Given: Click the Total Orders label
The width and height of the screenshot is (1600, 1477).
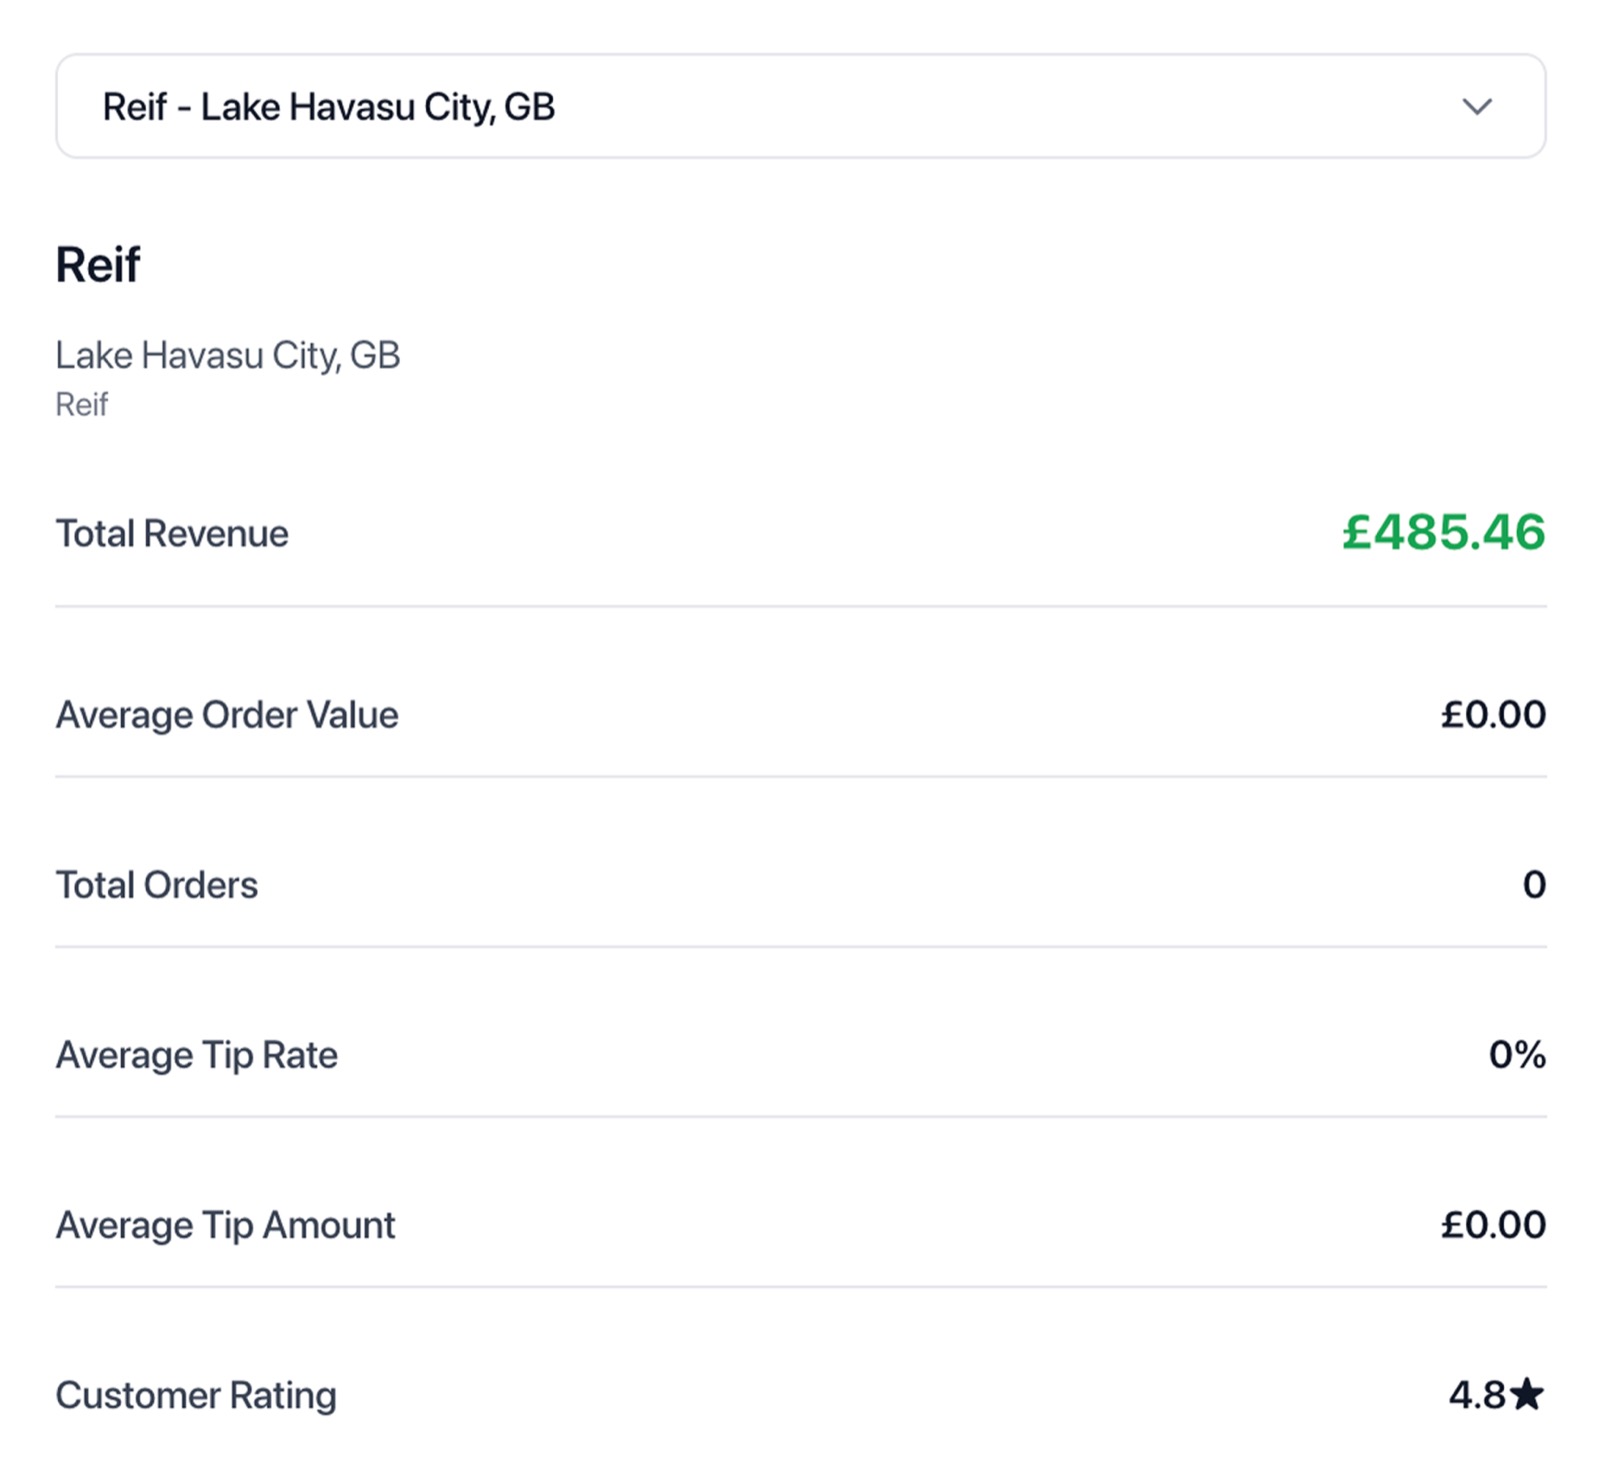Looking at the screenshot, I should point(157,885).
